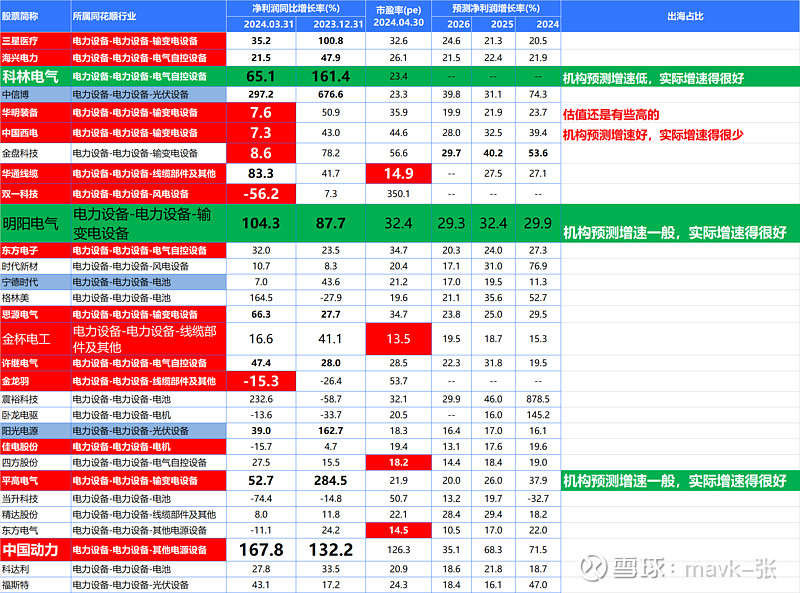The height and width of the screenshot is (593, 800).
Task: Select the 金盘科技 stock cell
Action: tap(35, 153)
